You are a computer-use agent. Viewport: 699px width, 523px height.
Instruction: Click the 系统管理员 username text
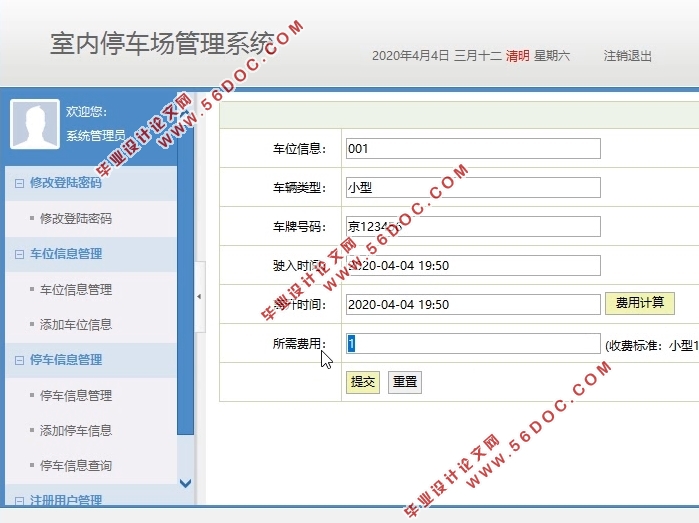(x=96, y=136)
